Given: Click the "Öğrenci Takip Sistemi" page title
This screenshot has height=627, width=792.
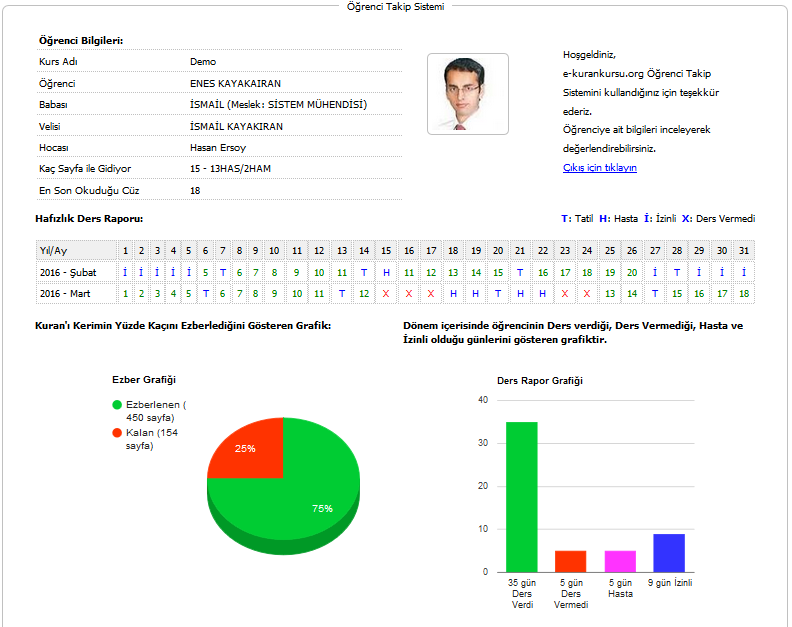Looking at the screenshot, I should point(395,7).
